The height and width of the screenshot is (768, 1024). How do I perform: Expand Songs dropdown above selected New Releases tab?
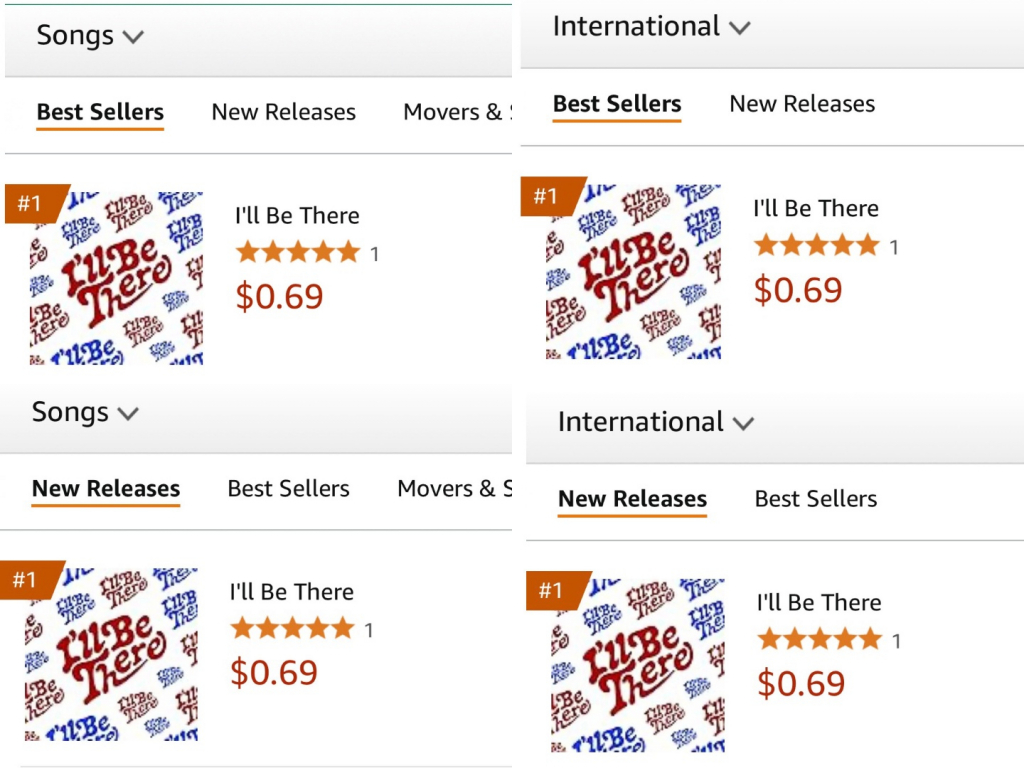[x=85, y=413]
